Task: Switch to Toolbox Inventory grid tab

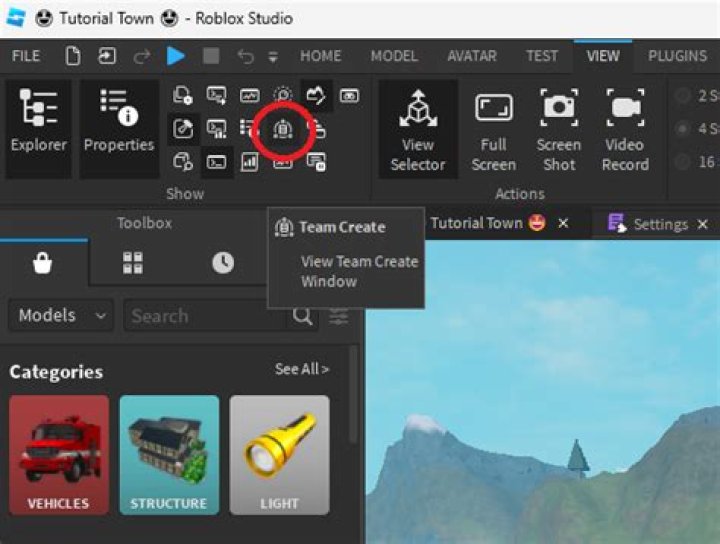Action: [132, 263]
